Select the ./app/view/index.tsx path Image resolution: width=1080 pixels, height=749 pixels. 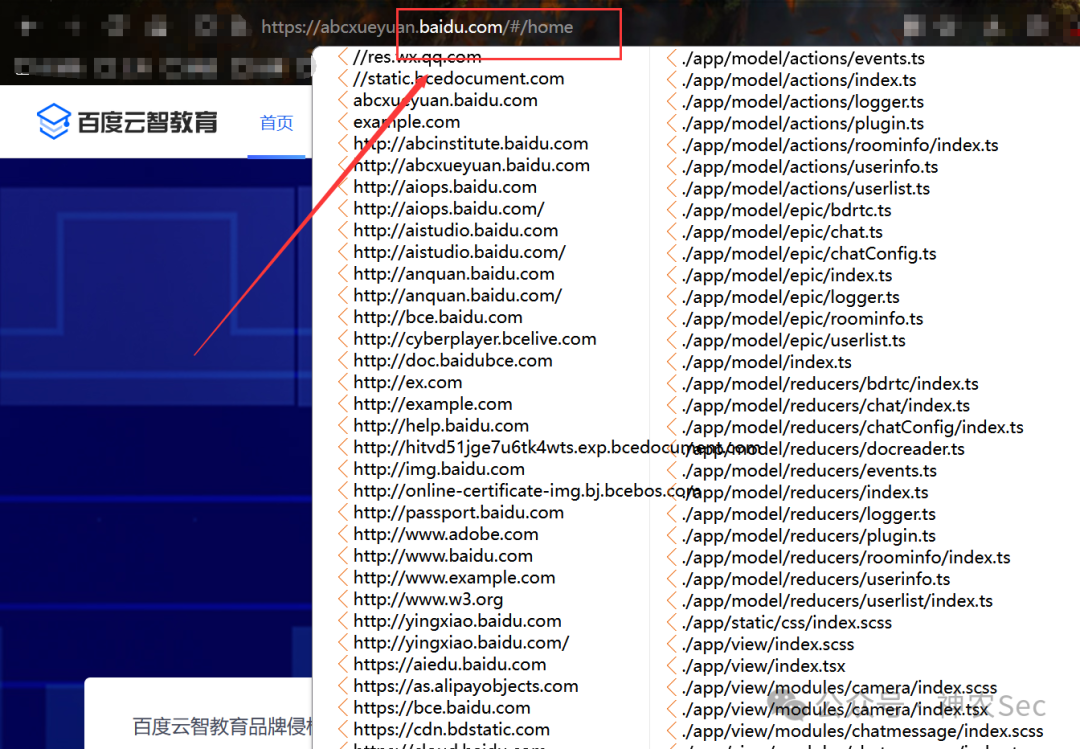[763, 666]
